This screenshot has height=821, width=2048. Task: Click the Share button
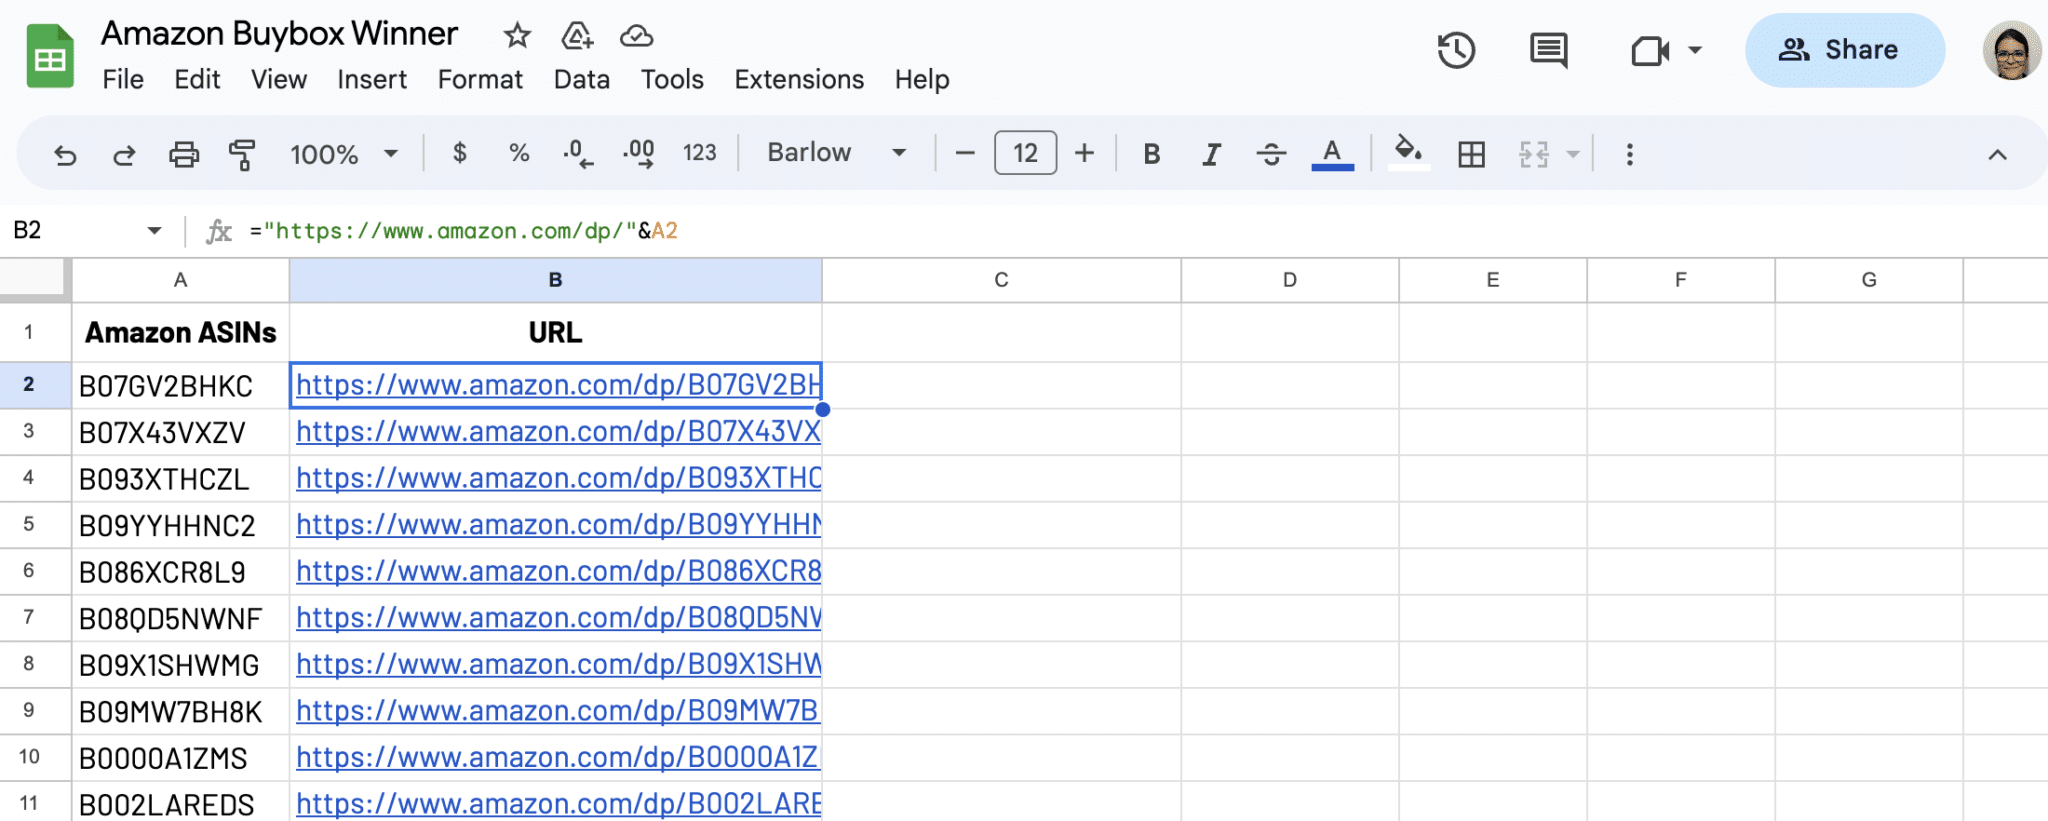click(x=1844, y=50)
